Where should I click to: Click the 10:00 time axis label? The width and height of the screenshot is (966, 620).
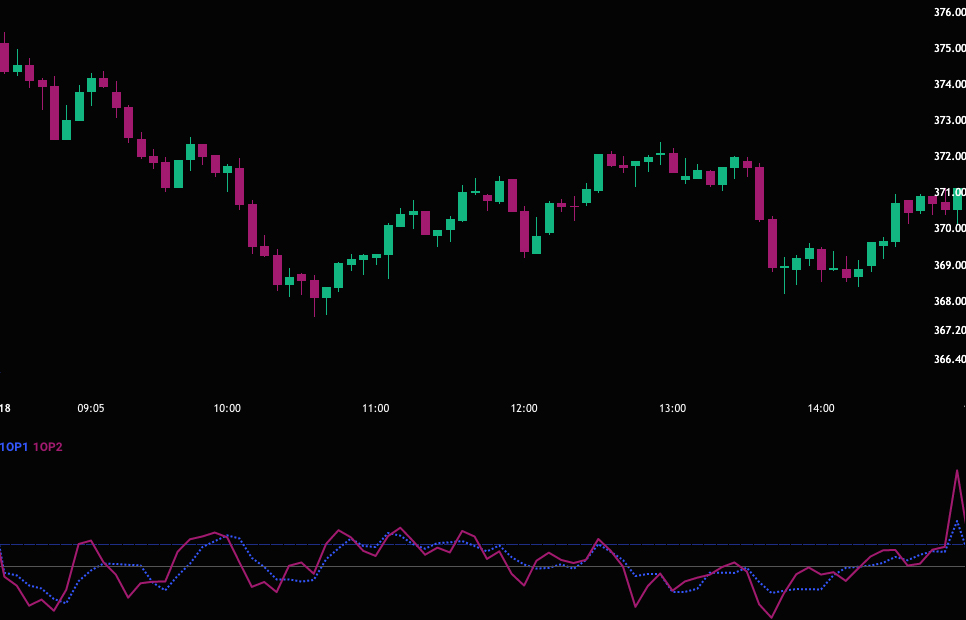tap(227, 408)
